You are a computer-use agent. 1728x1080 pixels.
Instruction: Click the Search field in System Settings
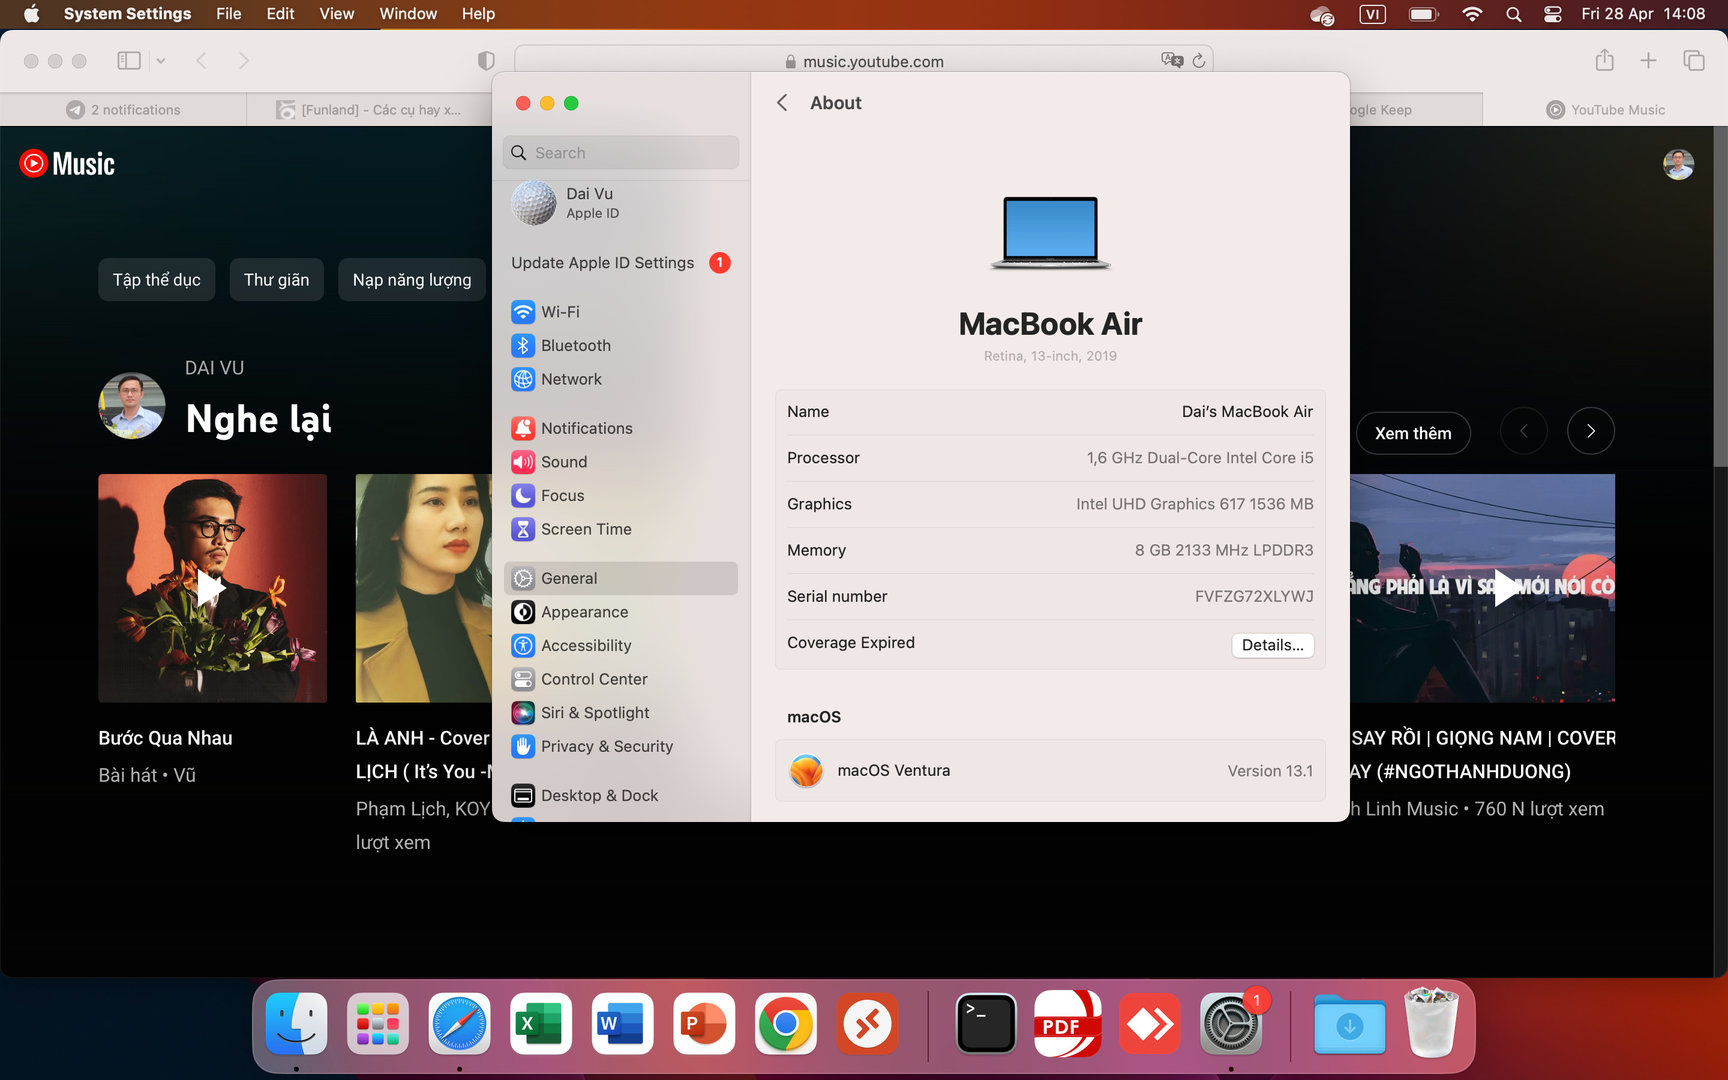pyautogui.click(x=621, y=153)
